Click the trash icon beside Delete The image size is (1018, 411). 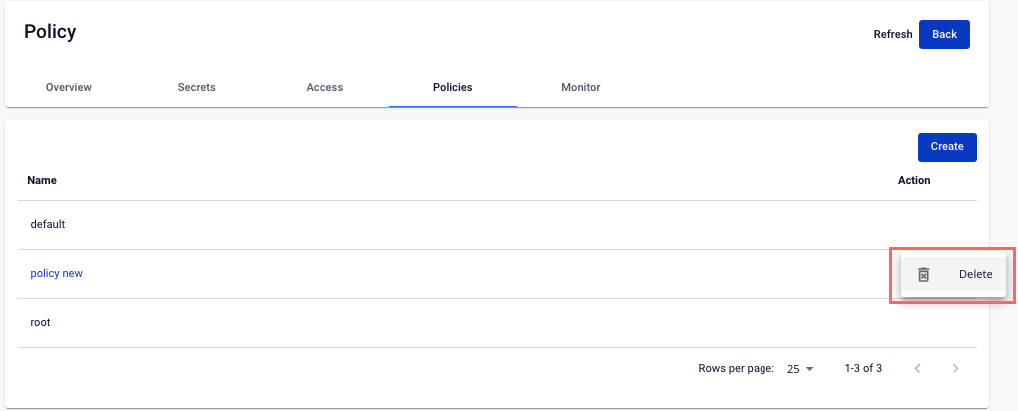(923, 275)
